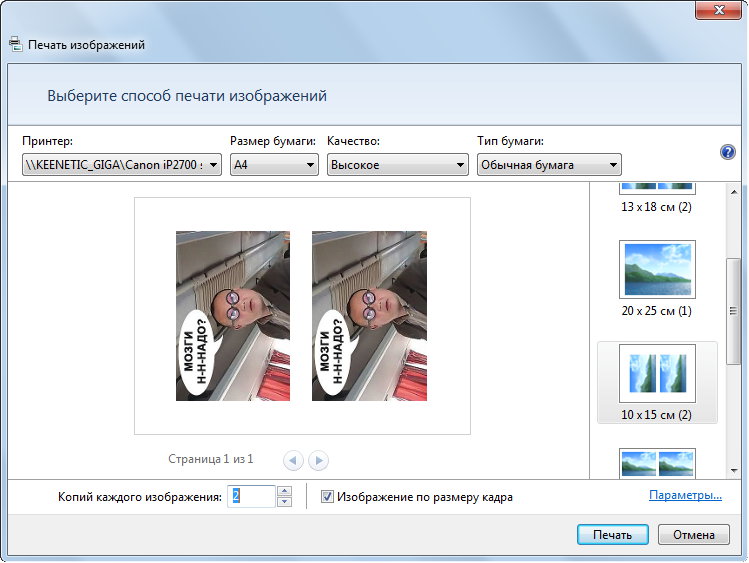749x563 pixels.
Task: Click the right preview image on page
Action: tap(369, 316)
